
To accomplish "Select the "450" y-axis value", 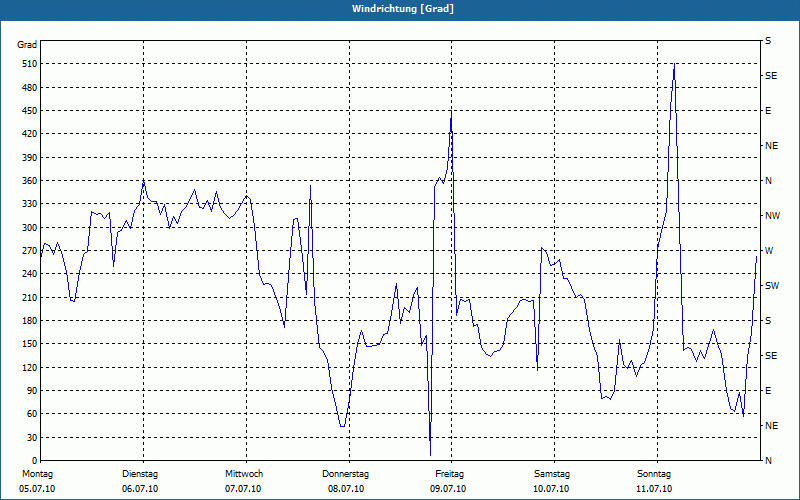I will click(x=30, y=111).
